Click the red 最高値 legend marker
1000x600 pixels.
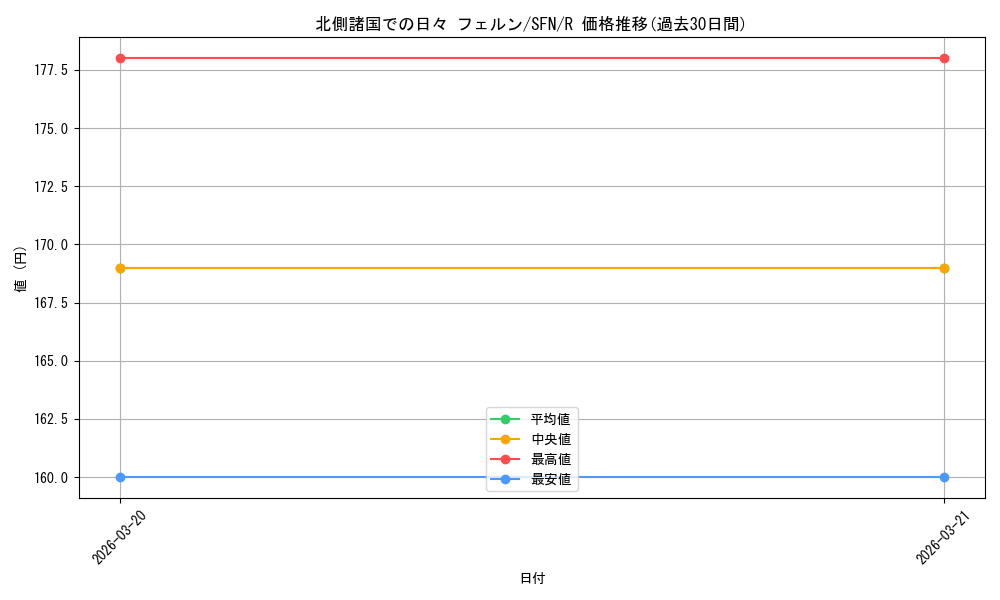tap(505, 459)
